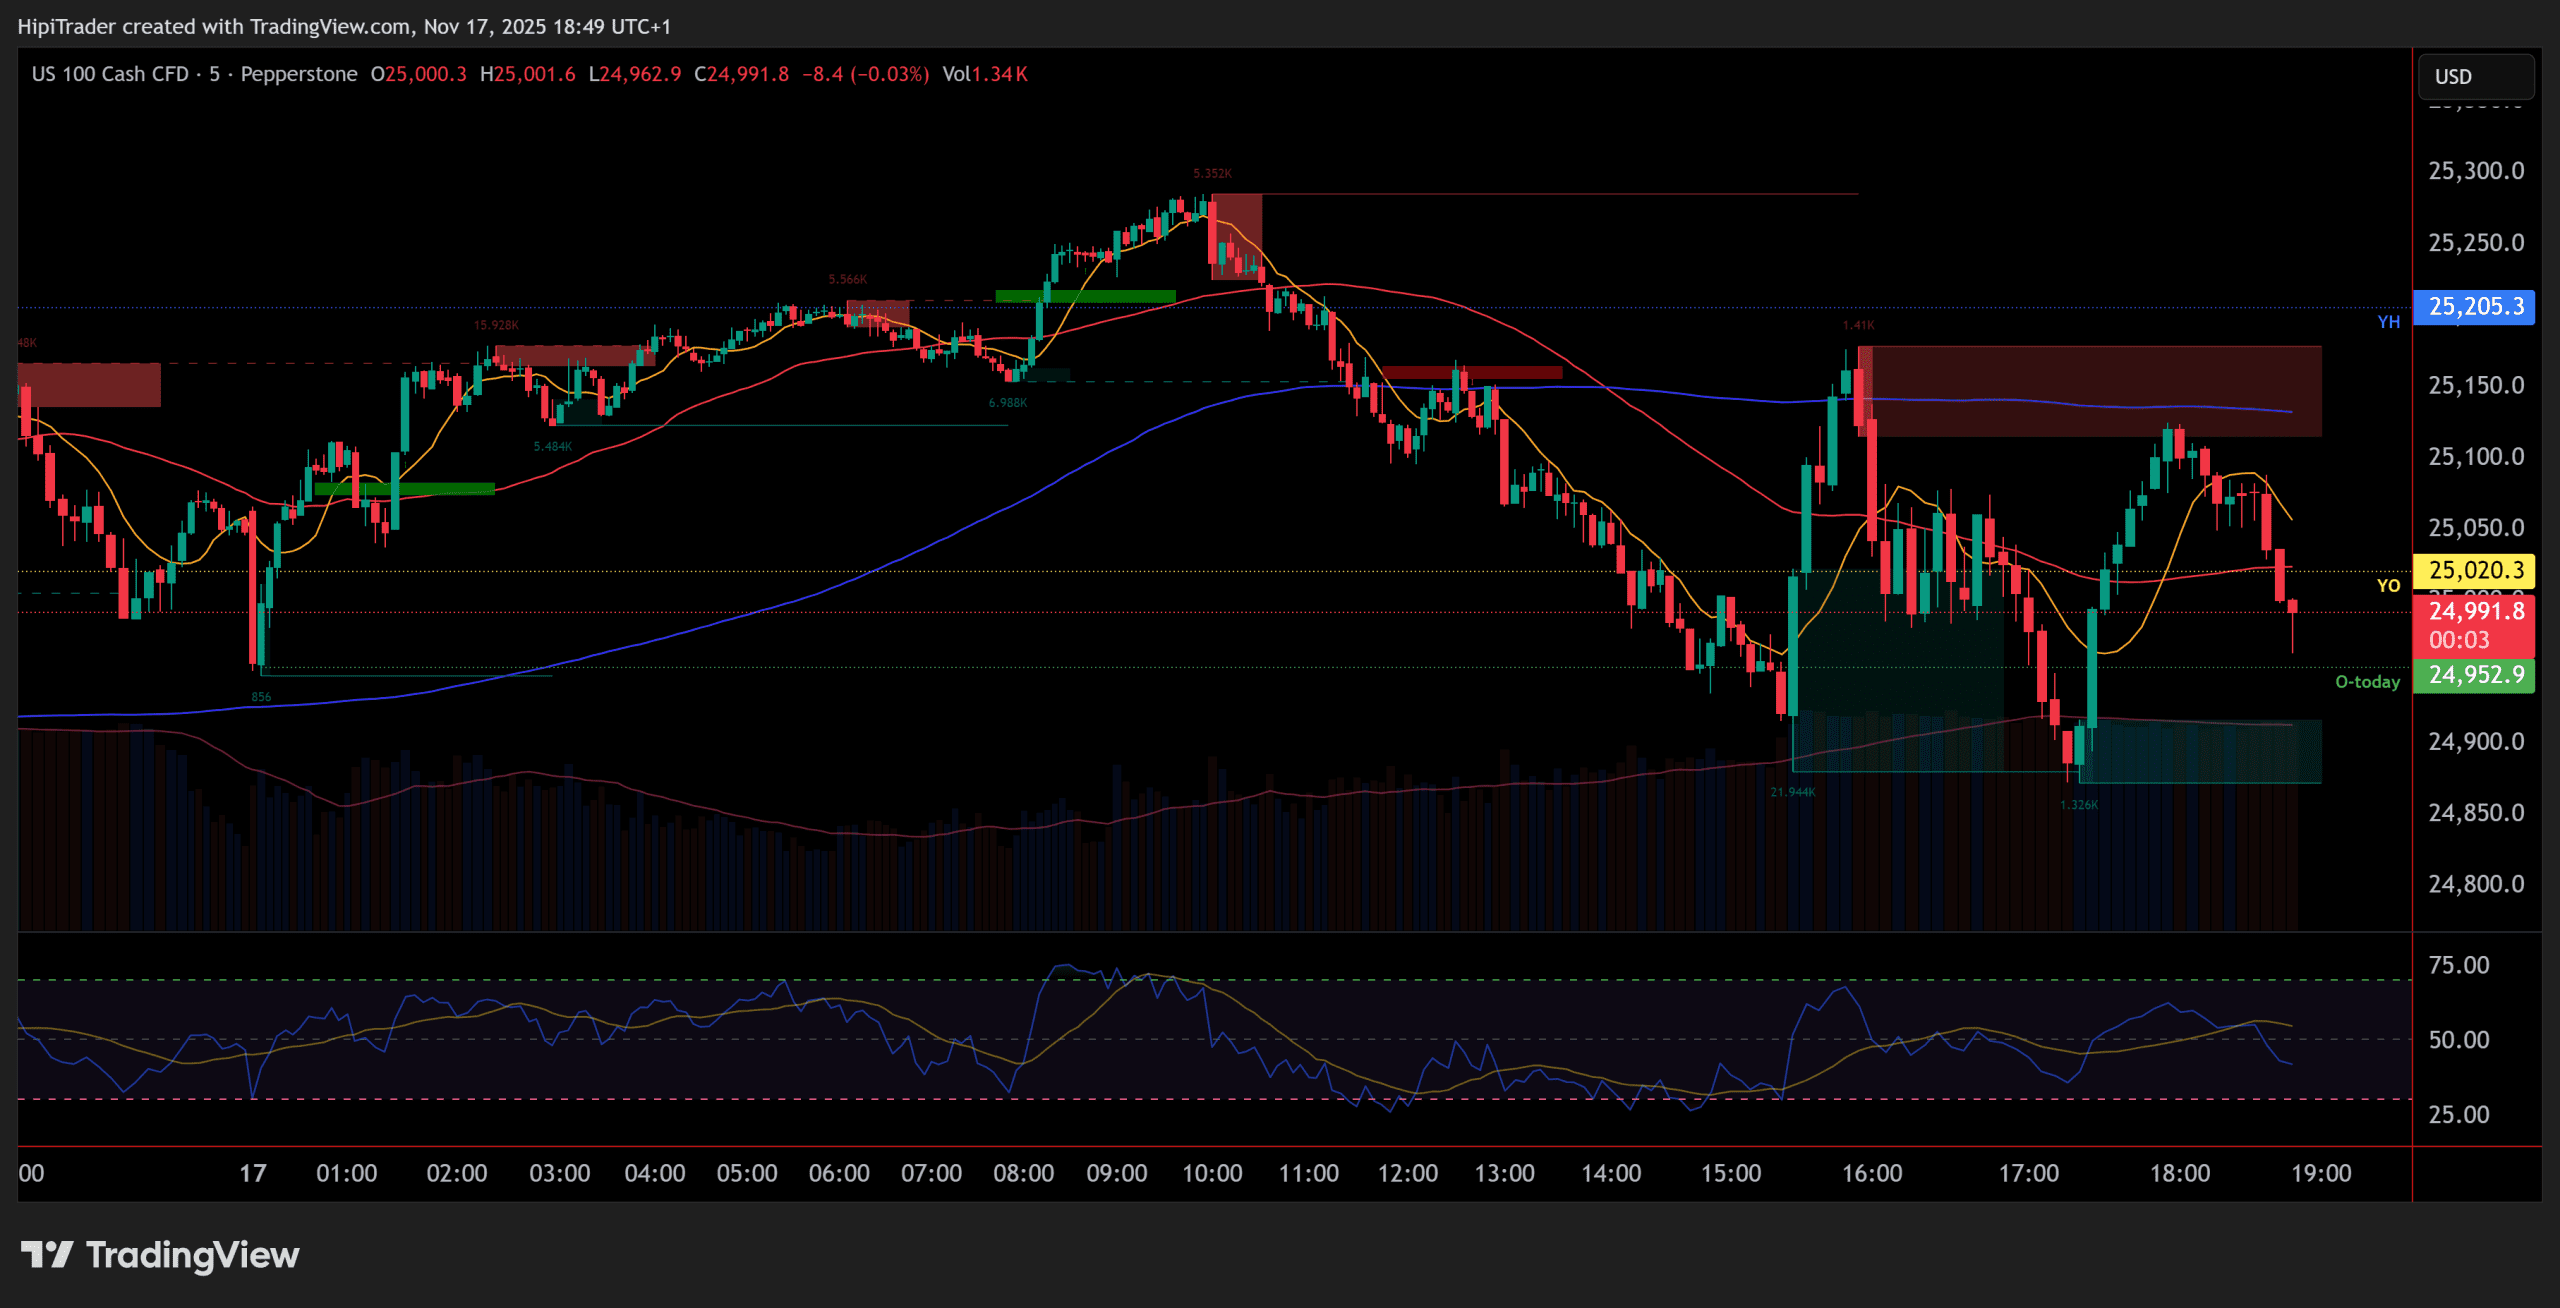Viewport: 2560px width, 1308px height.
Task: Click the 21.944K volume zone label
Action: pos(1792,792)
